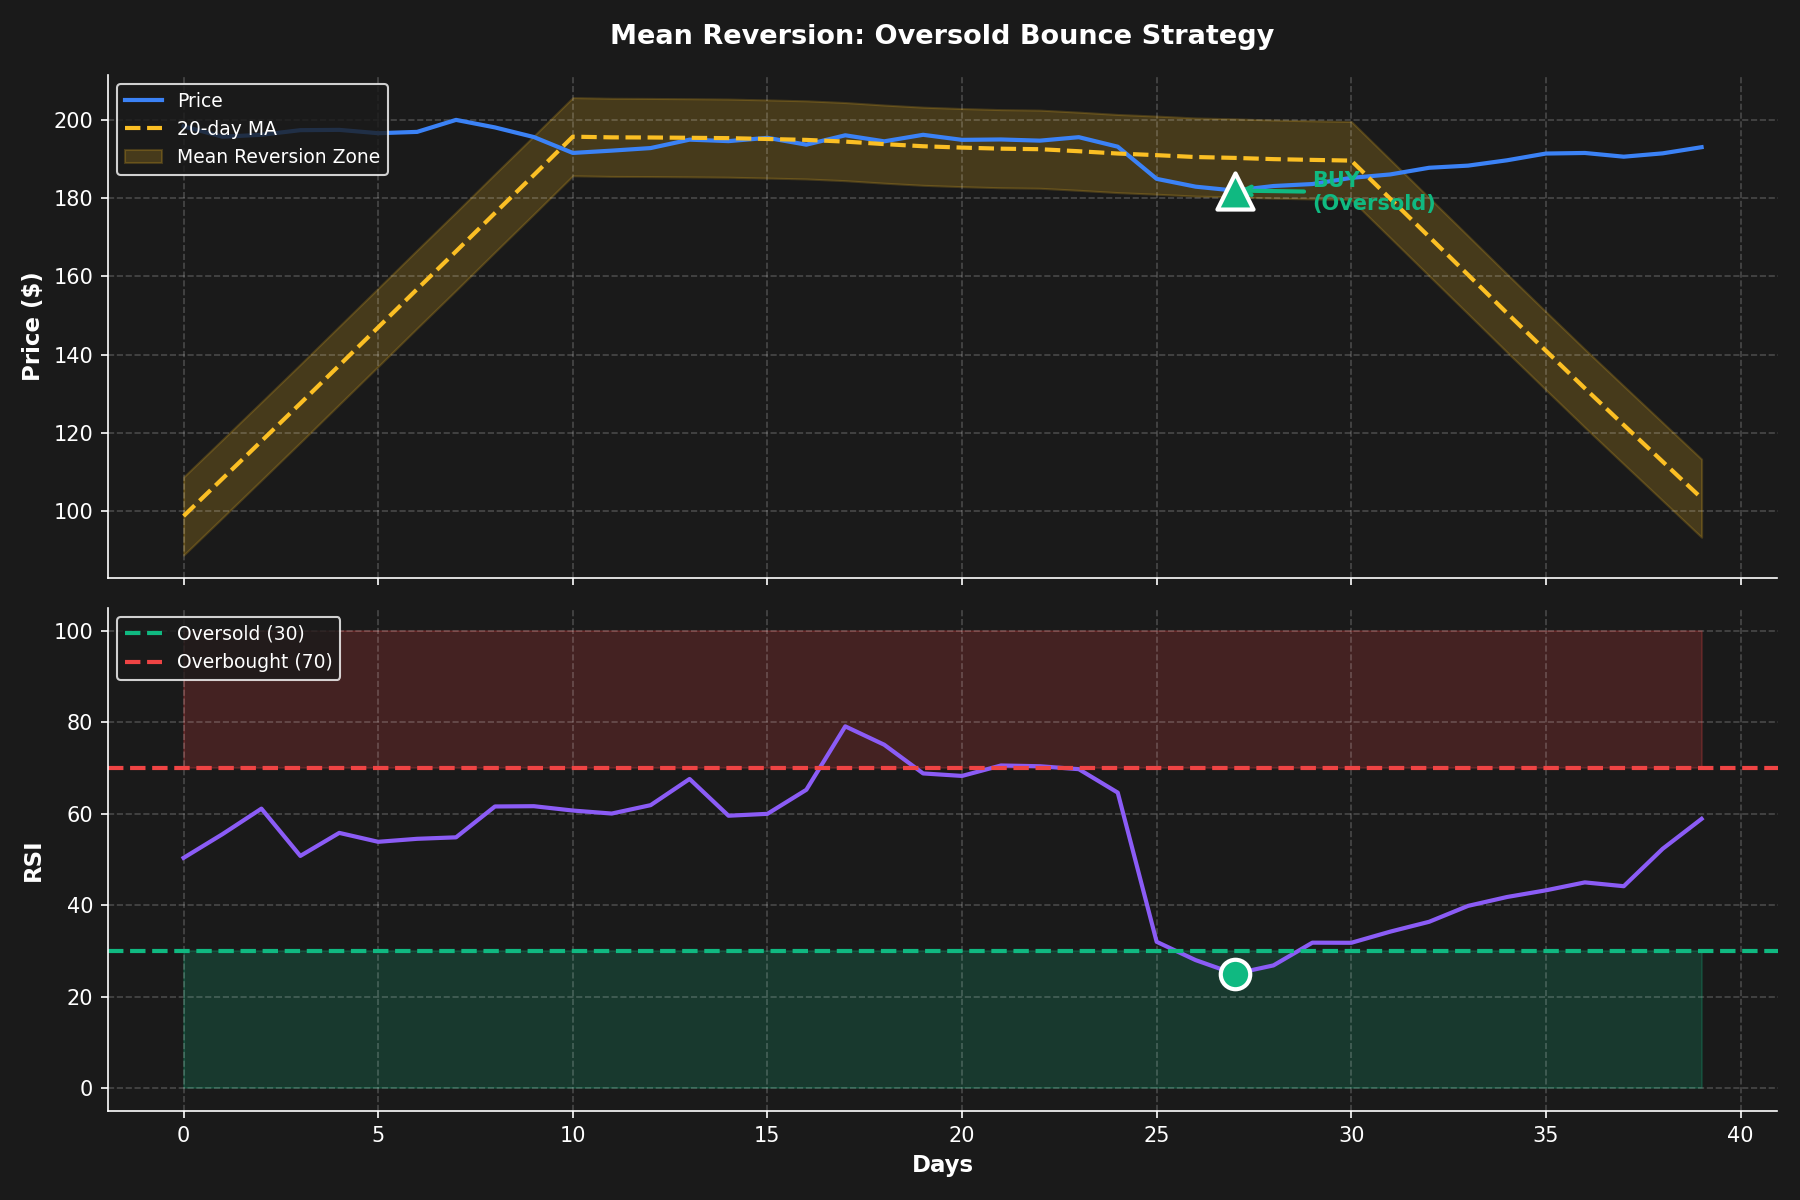Viewport: 1800px width, 1200px height.
Task: Click the Mean Reversion Zone legend swatch
Action: [x=145, y=156]
